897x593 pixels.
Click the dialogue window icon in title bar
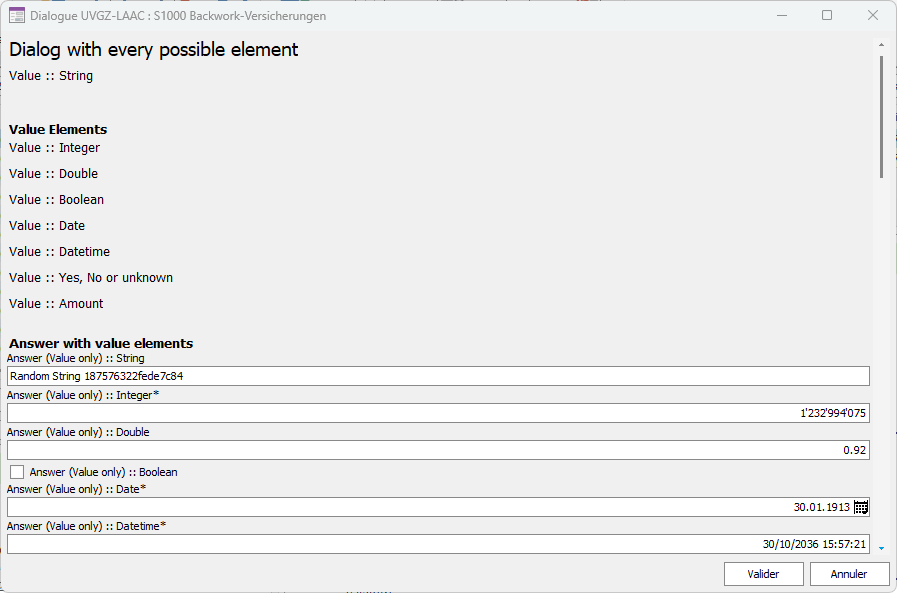16,16
